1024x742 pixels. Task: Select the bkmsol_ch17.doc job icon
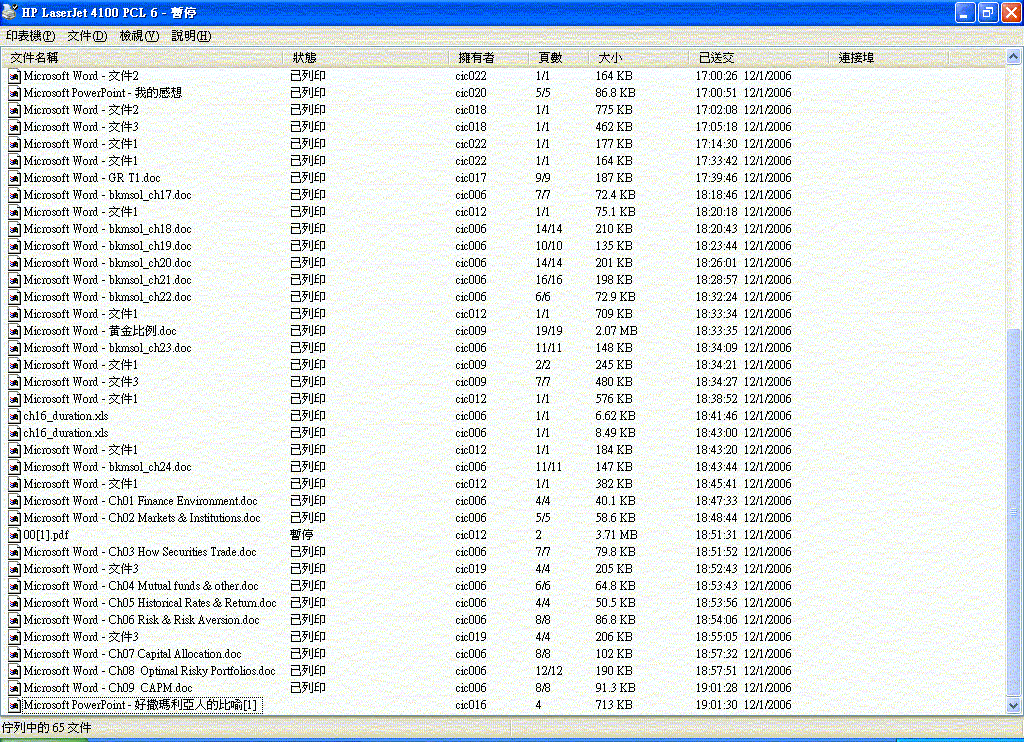pos(14,195)
